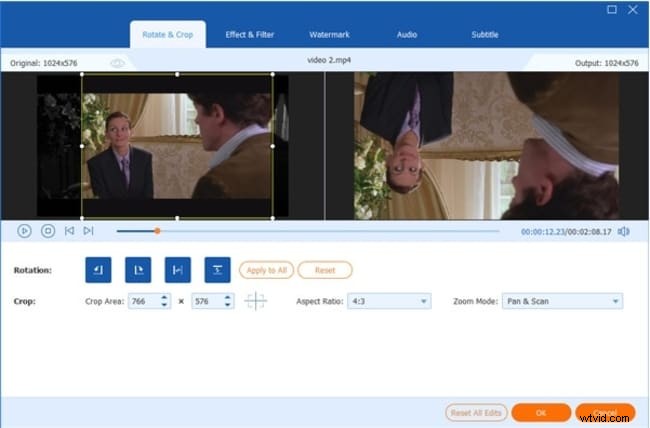Center the crop area with the crosshair icon

256,301
